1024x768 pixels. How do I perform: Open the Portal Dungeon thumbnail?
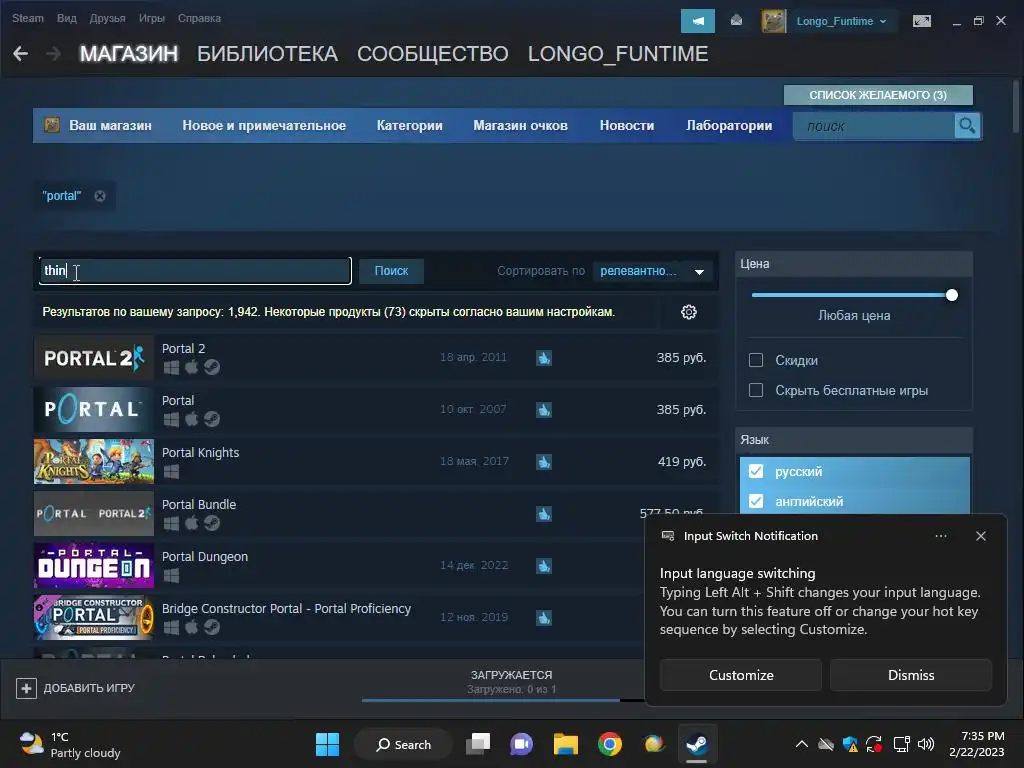tap(93, 566)
